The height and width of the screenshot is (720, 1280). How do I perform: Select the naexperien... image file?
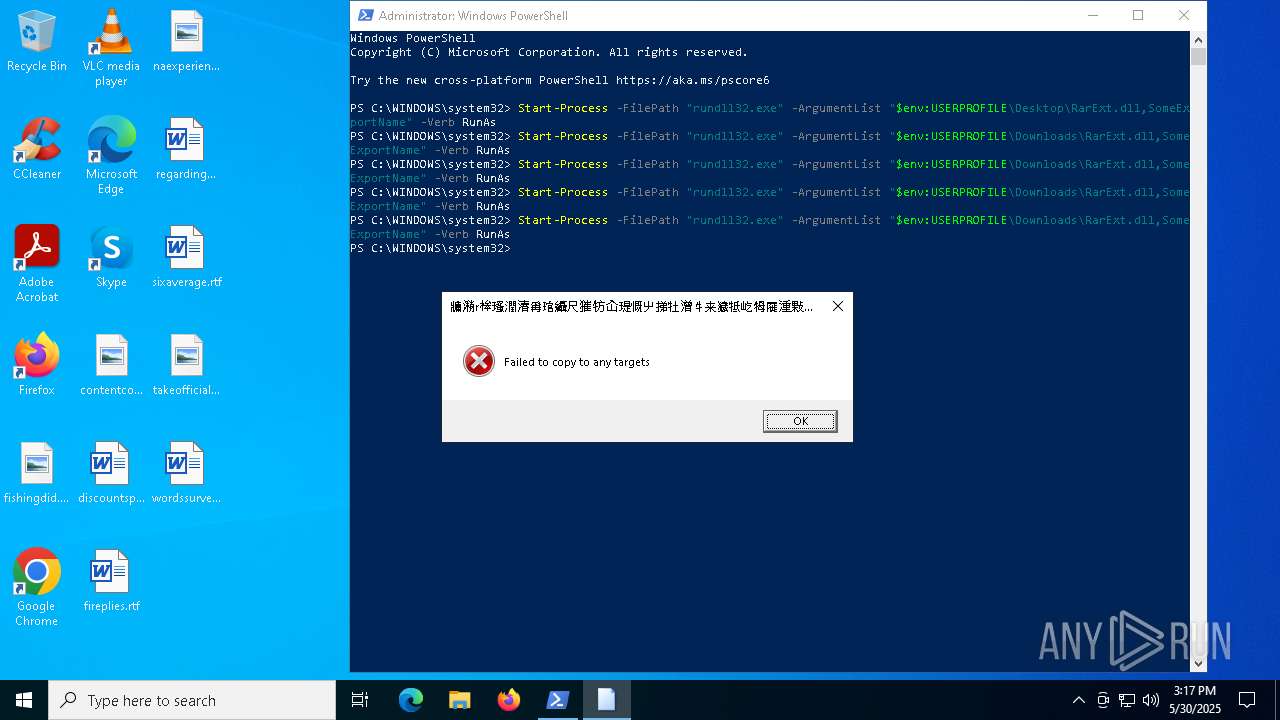coord(186,42)
